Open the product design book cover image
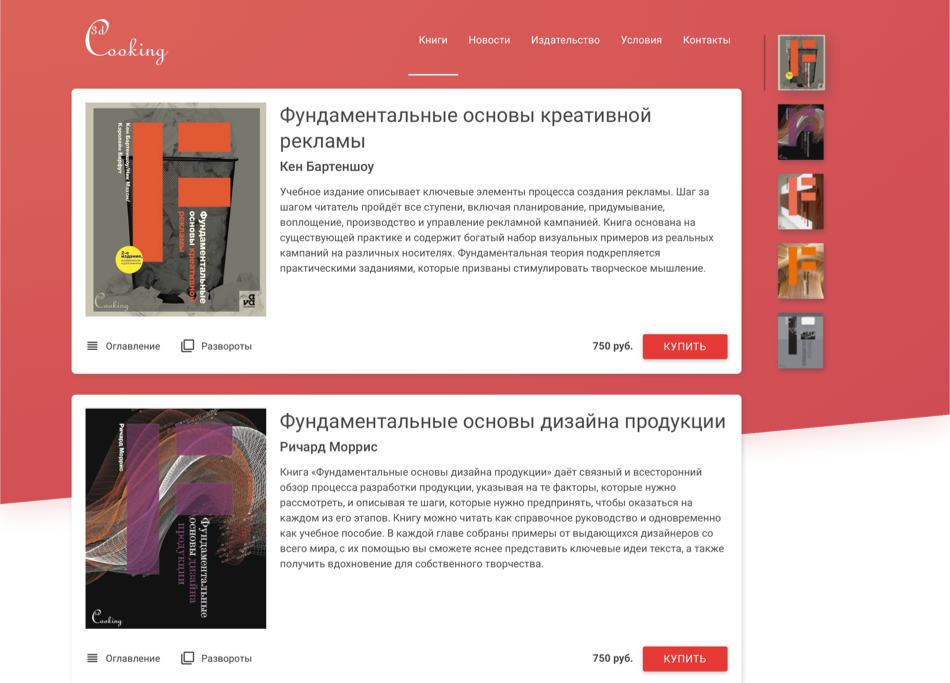The height and width of the screenshot is (683, 950). 176,518
